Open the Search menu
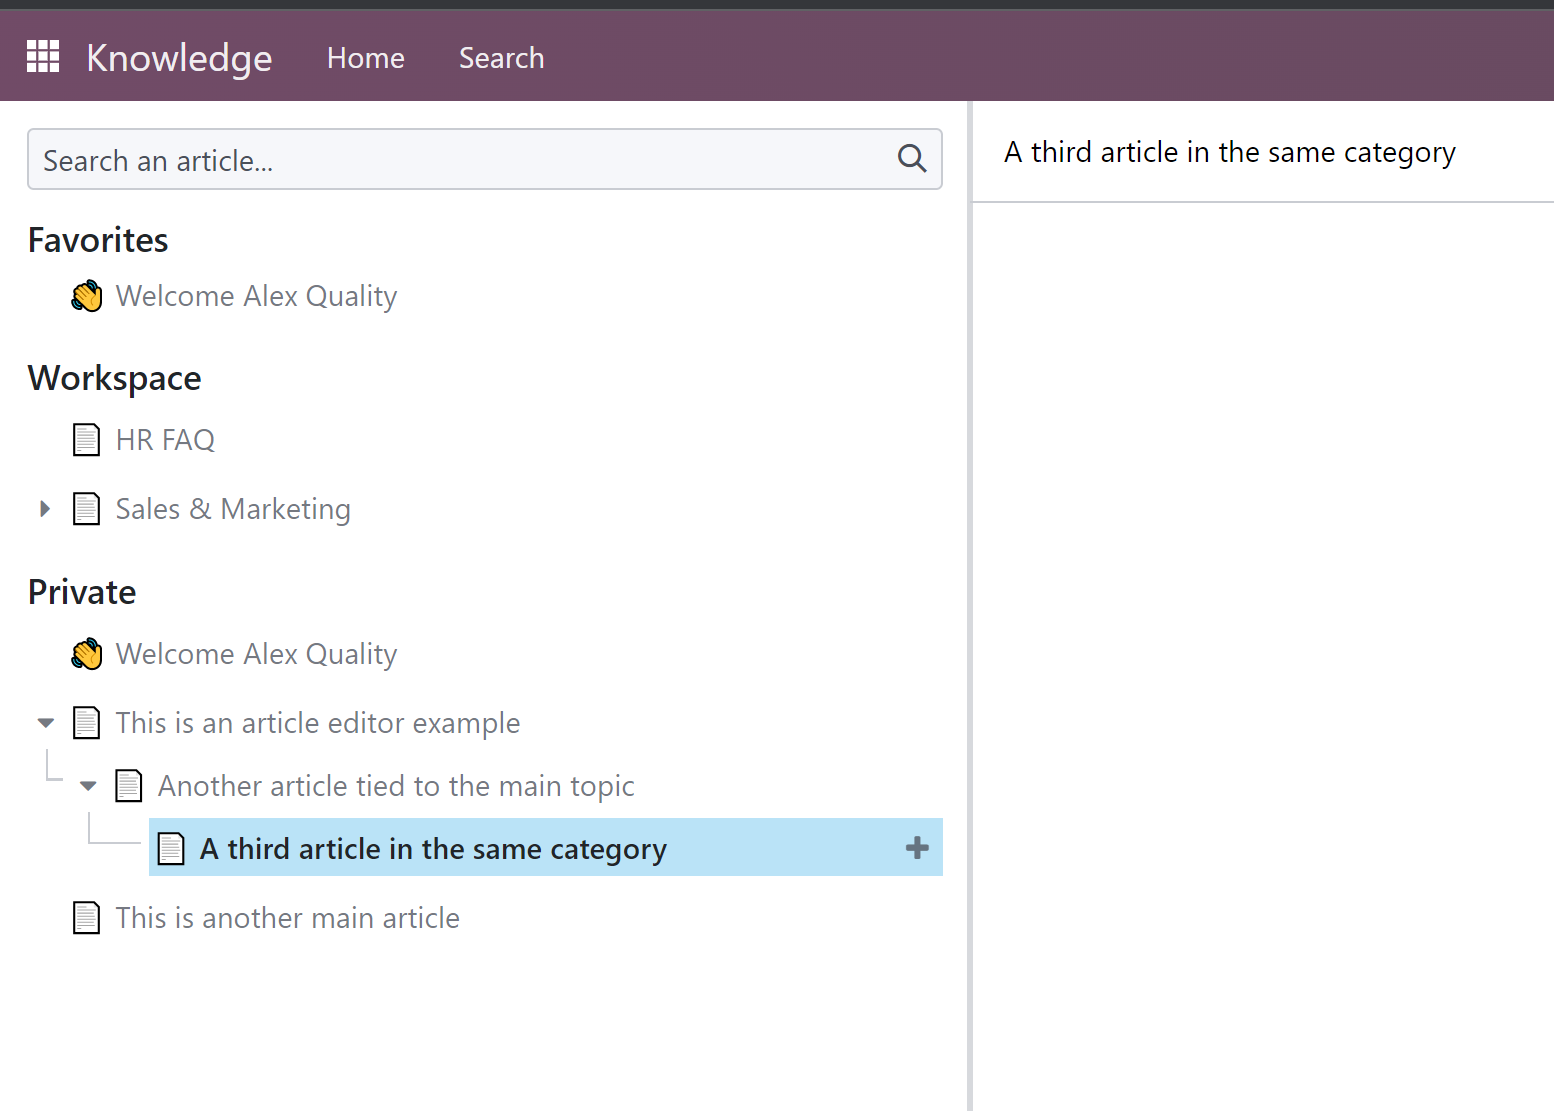 [501, 58]
